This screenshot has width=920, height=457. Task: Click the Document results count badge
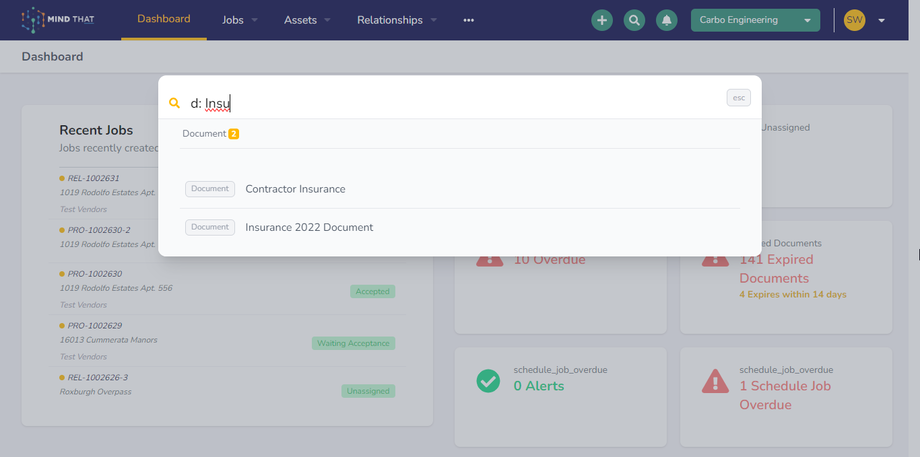pos(234,134)
